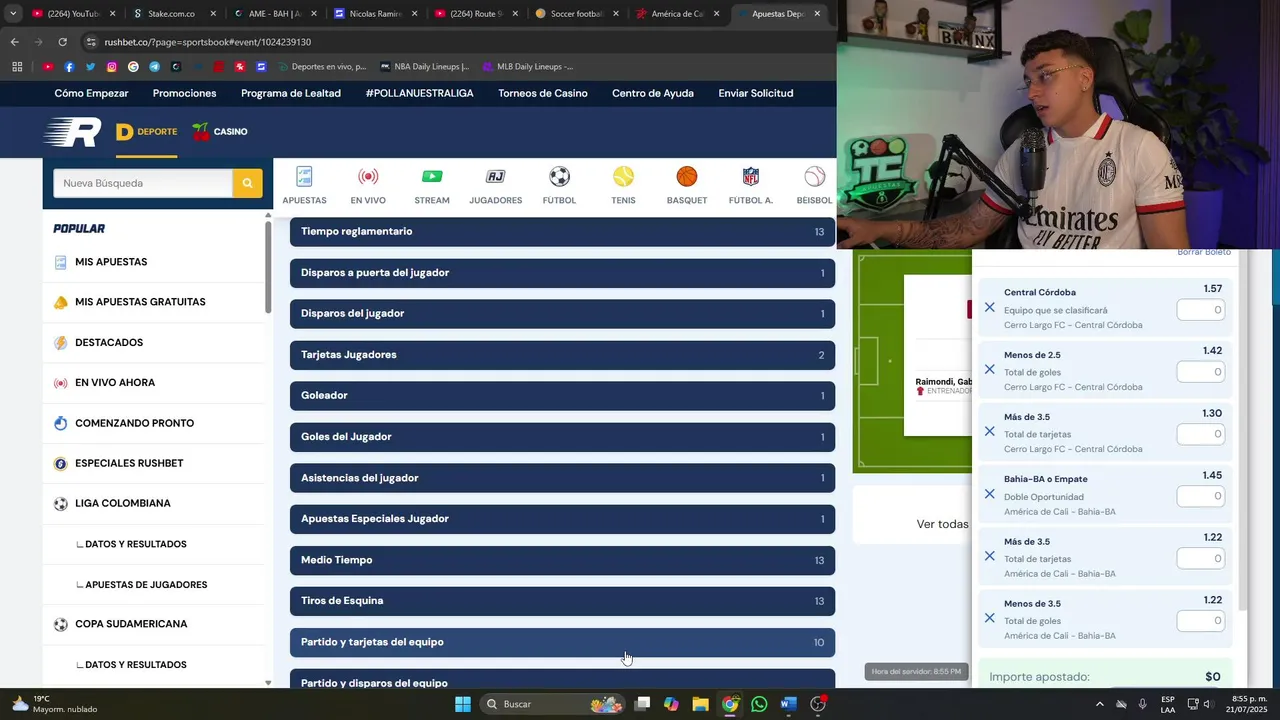Remove the Bahia-BA o Empate selection

pyautogui.click(x=989, y=494)
